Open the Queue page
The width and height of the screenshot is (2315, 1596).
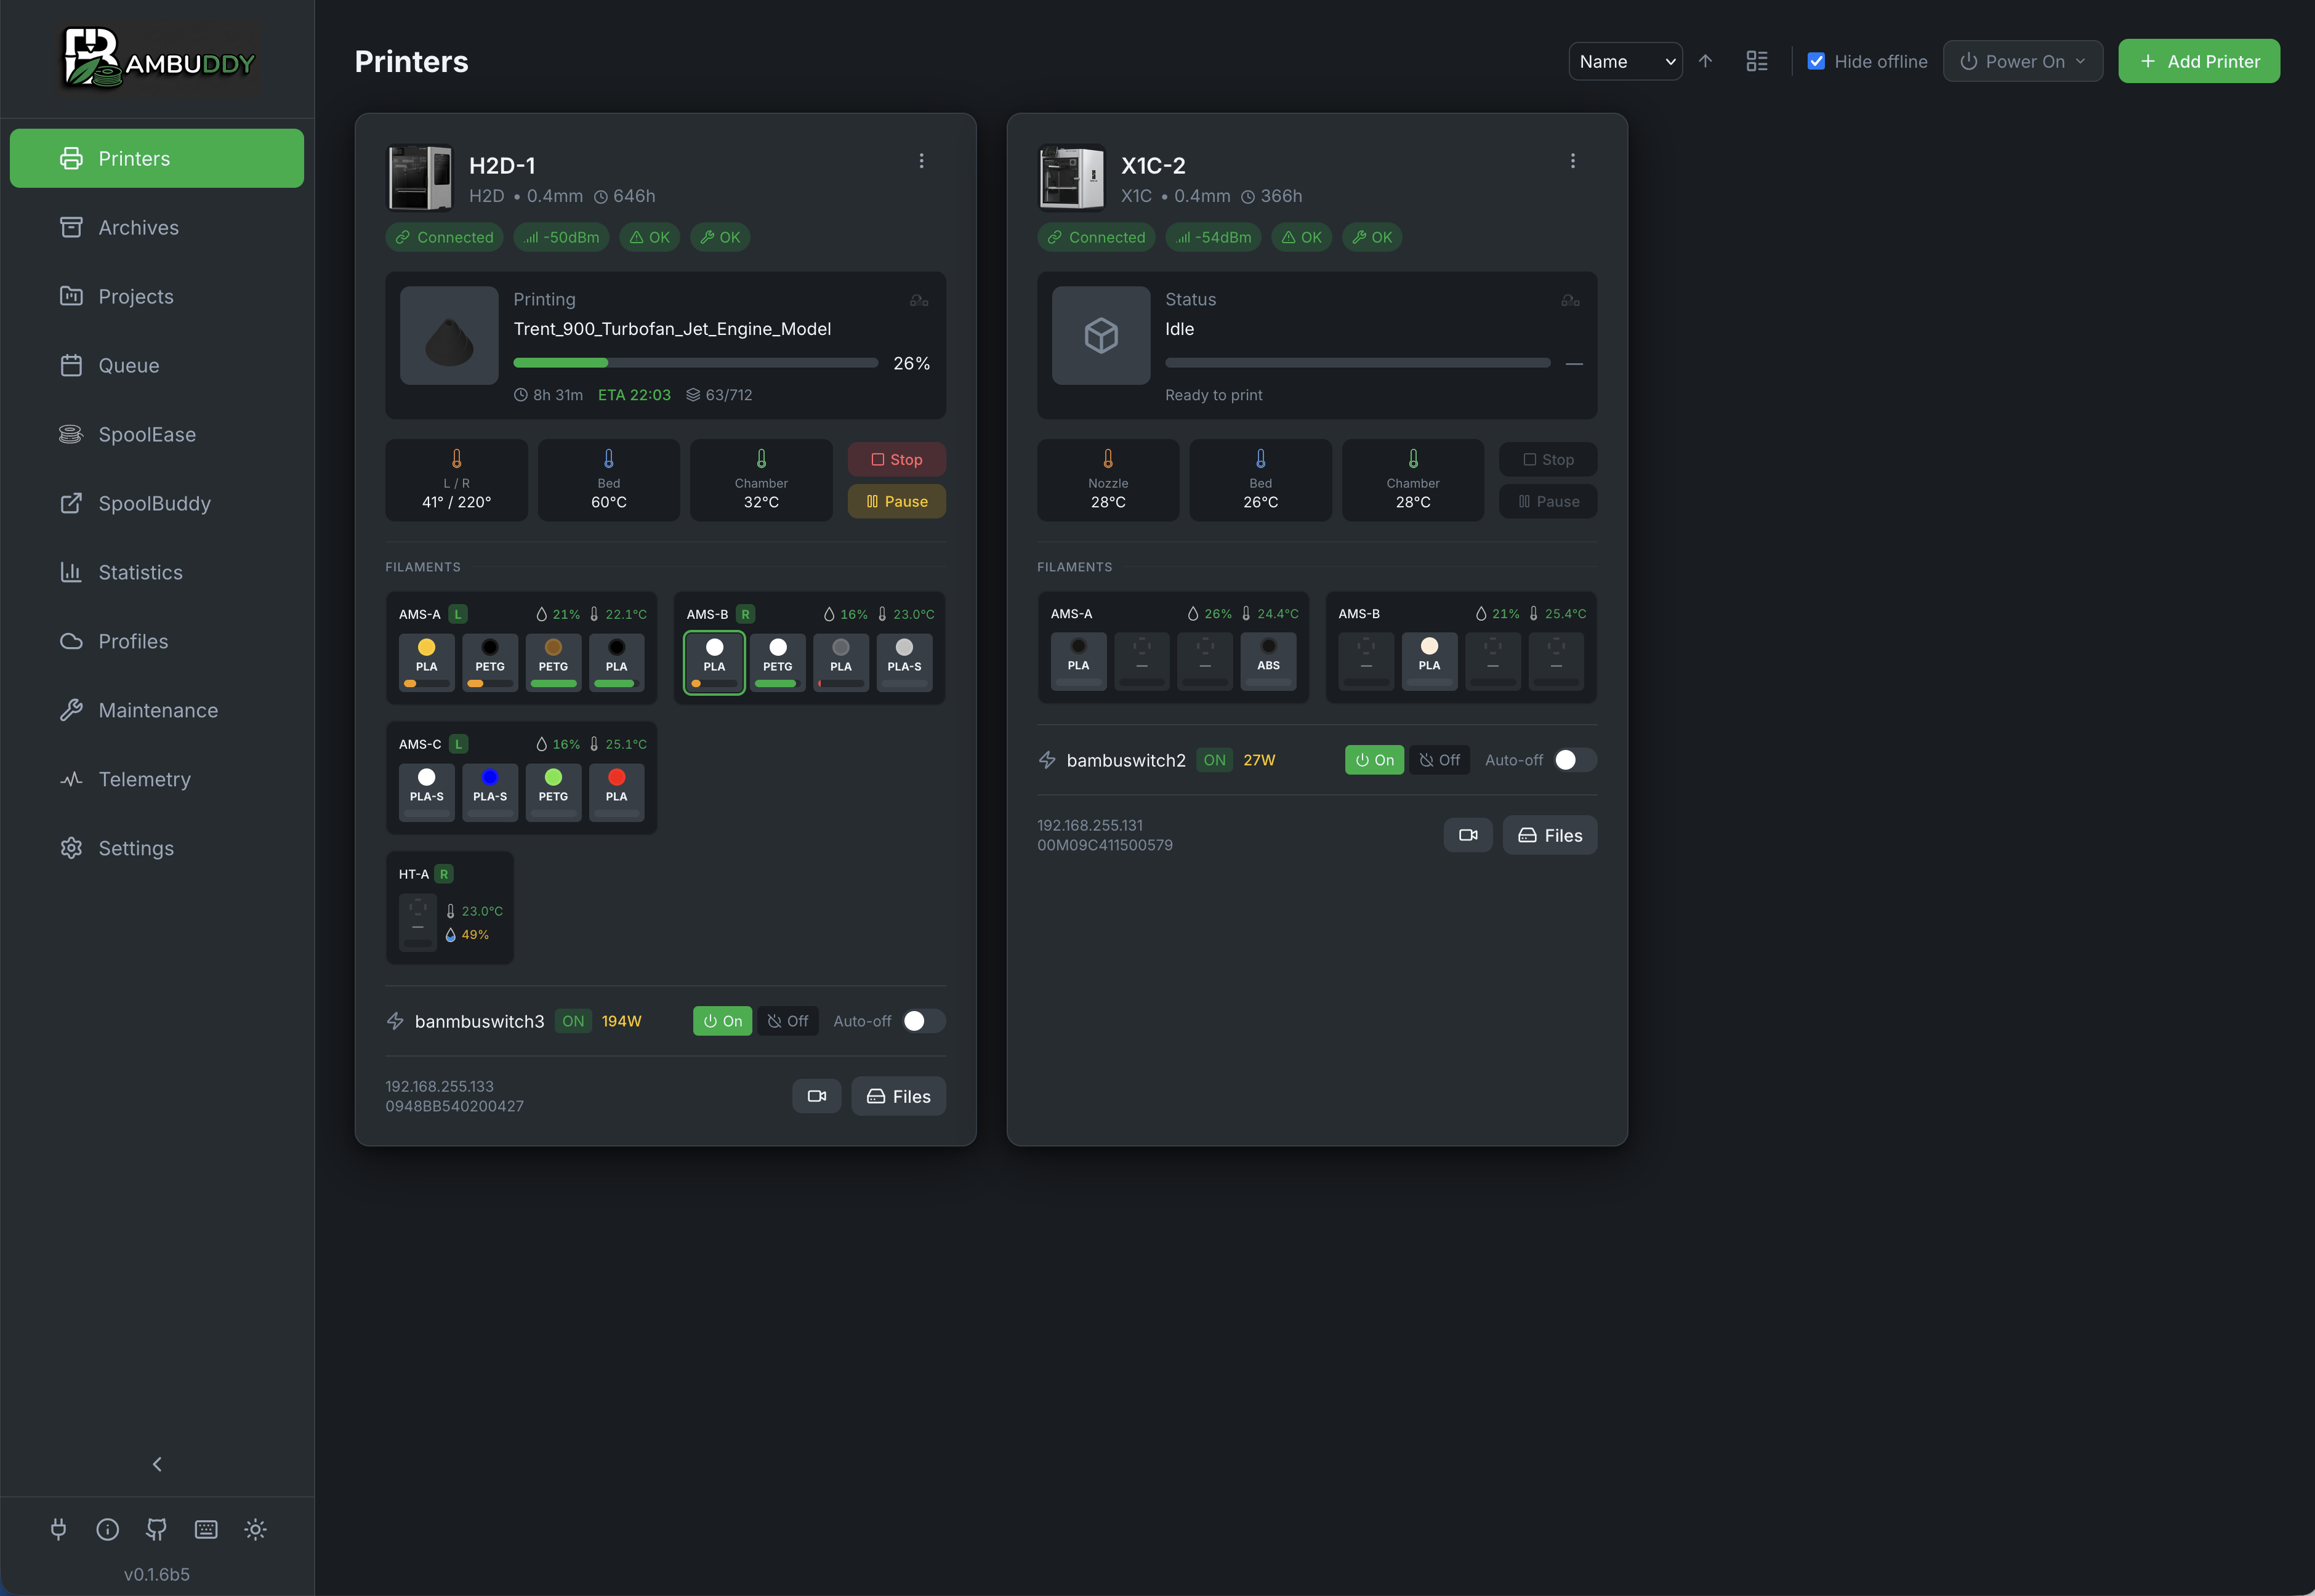click(129, 365)
